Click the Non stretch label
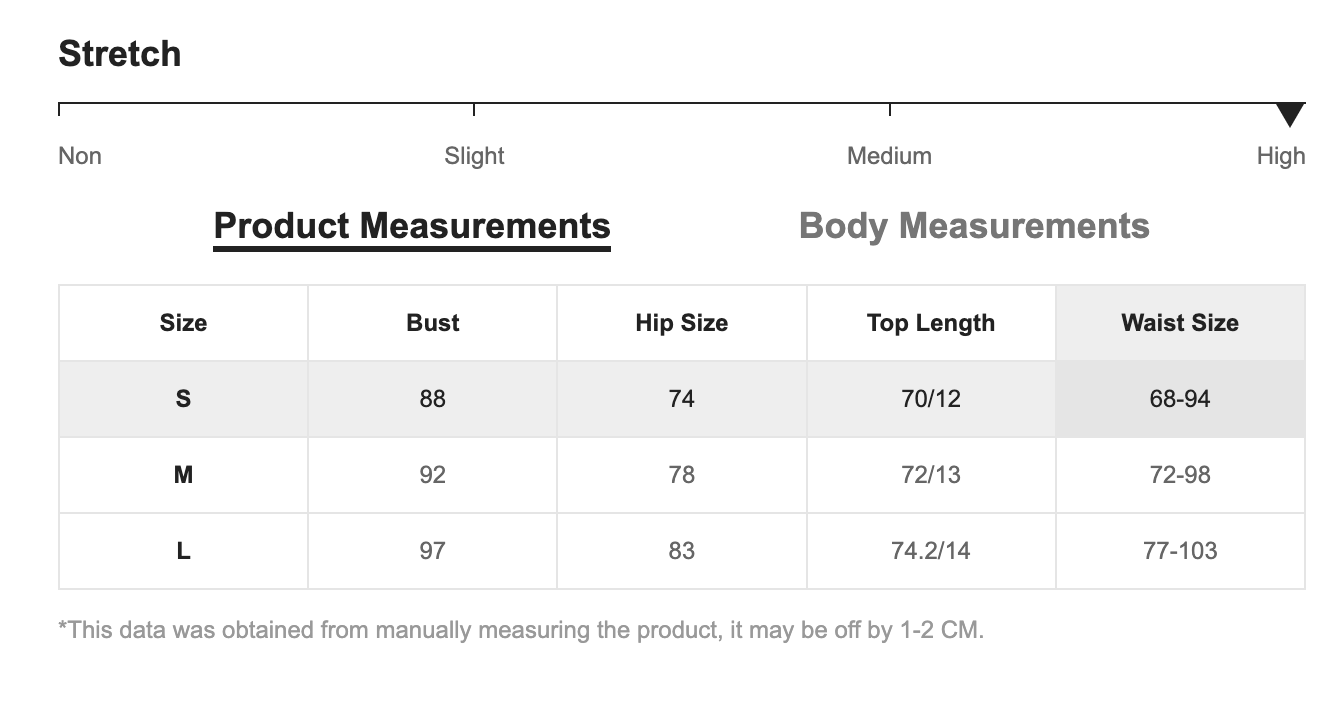The image size is (1334, 708). [x=80, y=156]
